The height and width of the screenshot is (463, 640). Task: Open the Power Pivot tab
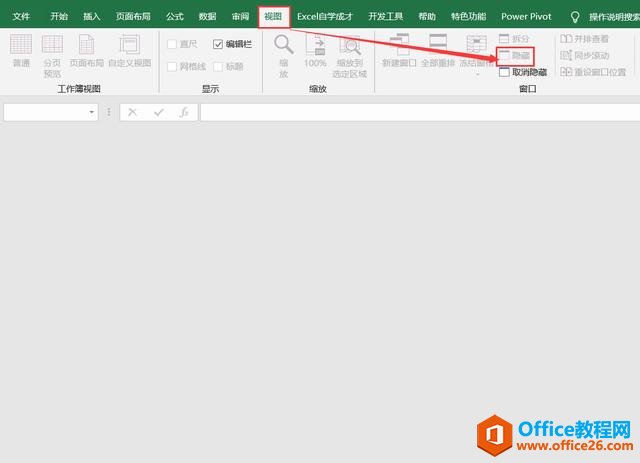click(x=526, y=16)
